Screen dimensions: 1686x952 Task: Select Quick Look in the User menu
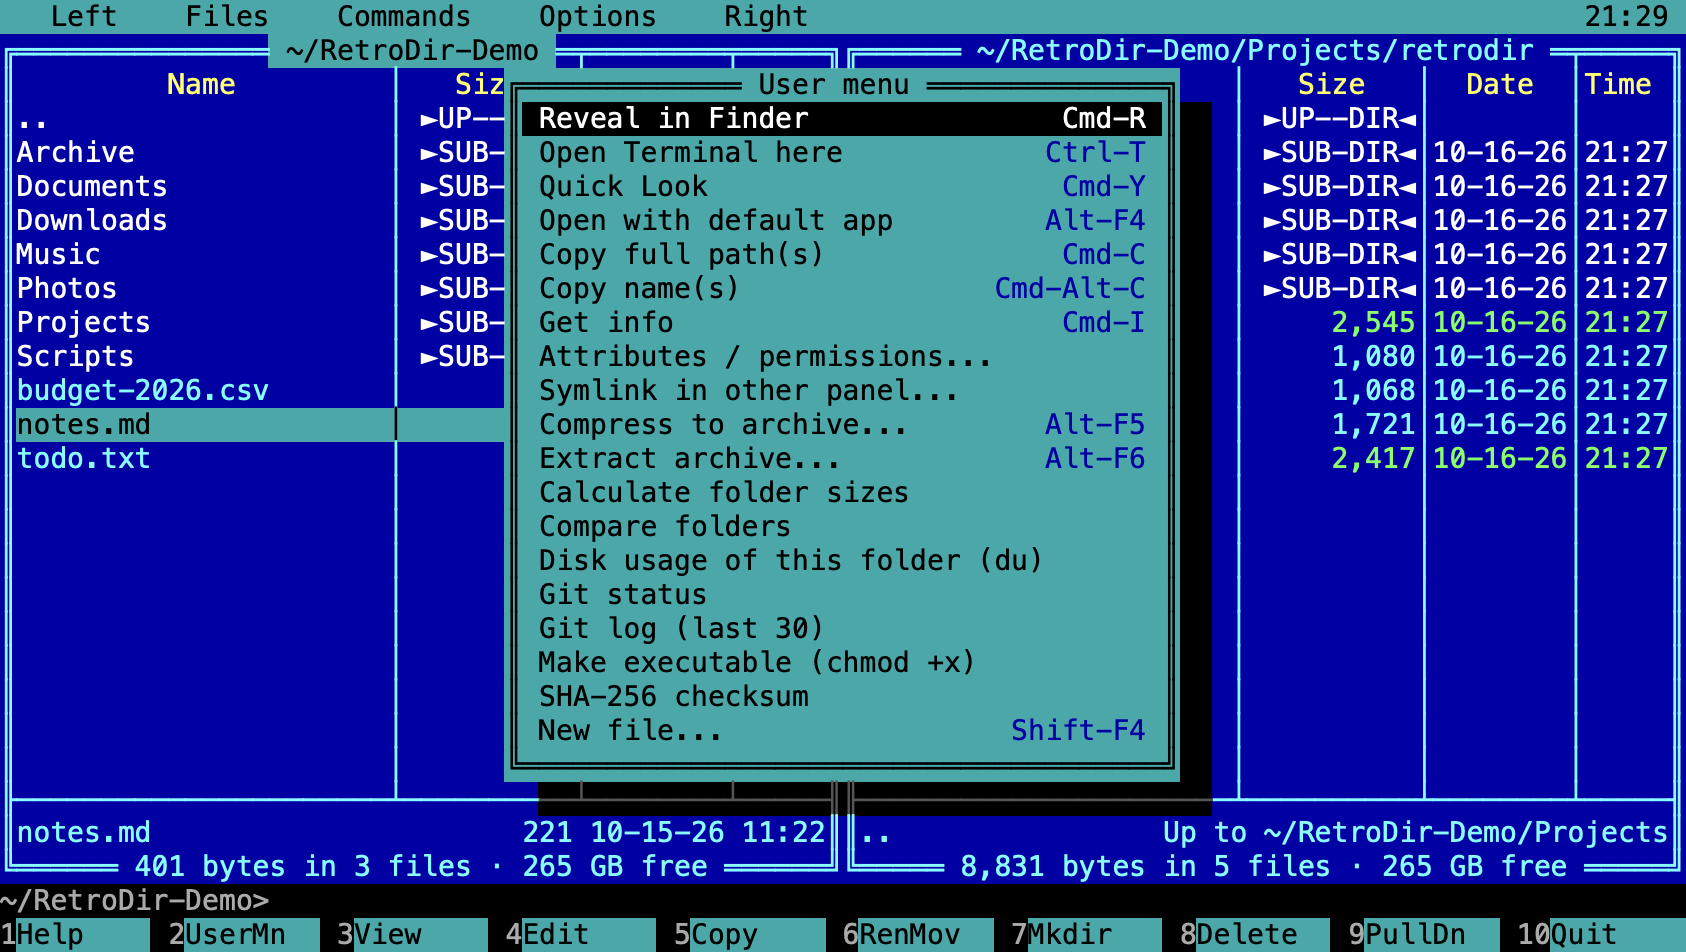pos(842,186)
